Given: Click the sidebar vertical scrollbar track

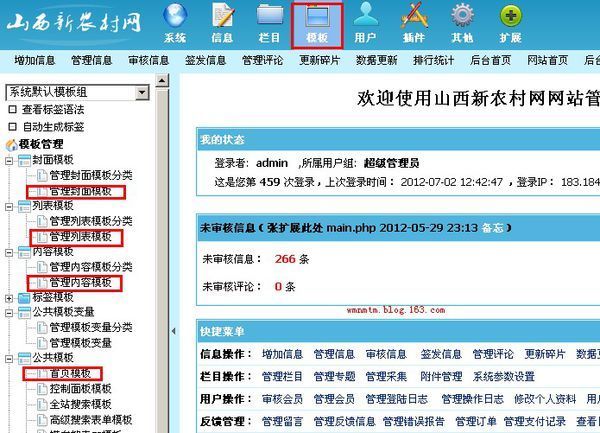Looking at the screenshot, I should (162, 260).
